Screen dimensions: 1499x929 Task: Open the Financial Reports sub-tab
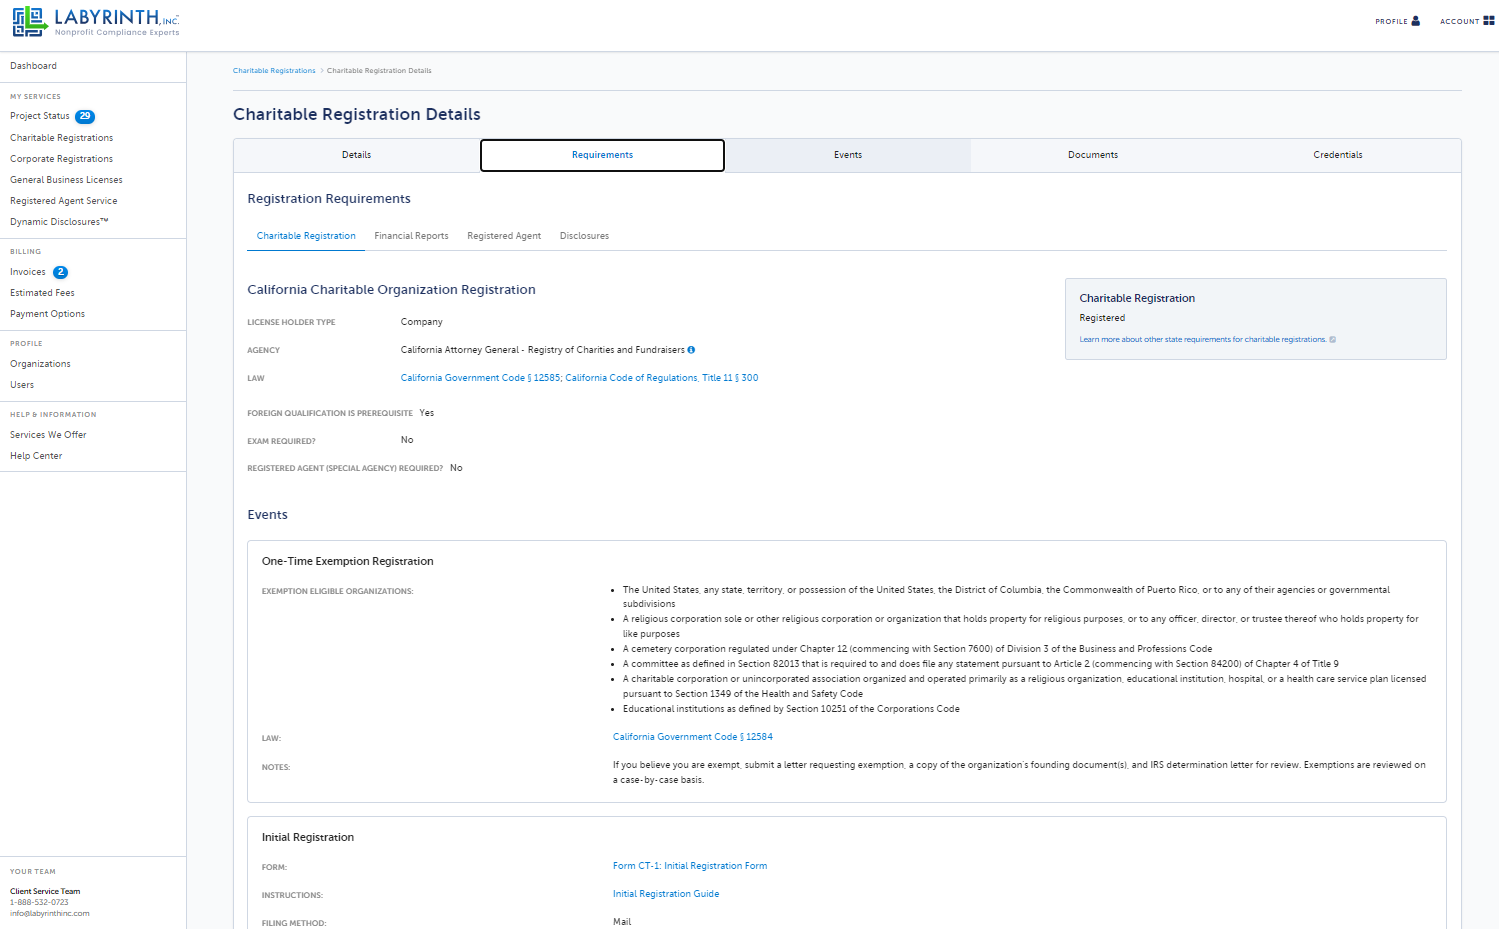pos(411,236)
